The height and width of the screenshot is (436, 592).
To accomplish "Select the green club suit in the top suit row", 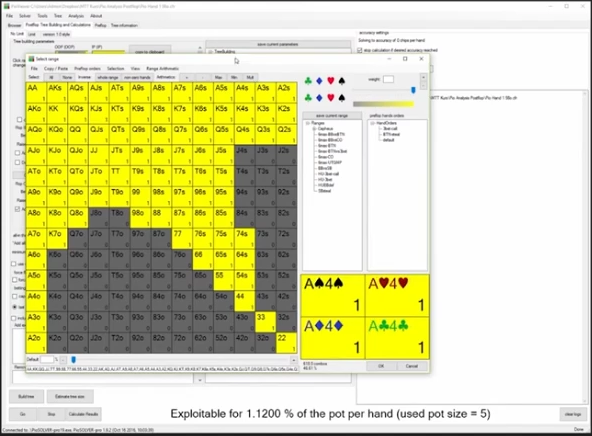I will [x=308, y=81].
